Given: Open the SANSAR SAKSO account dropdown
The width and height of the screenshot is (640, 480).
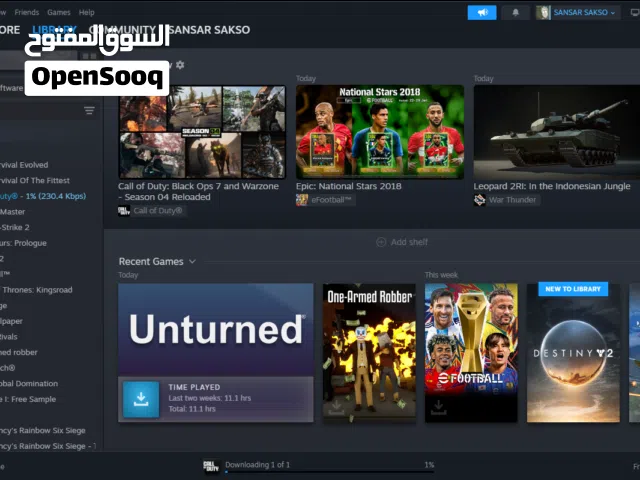Looking at the screenshot, I should (584, 13).
